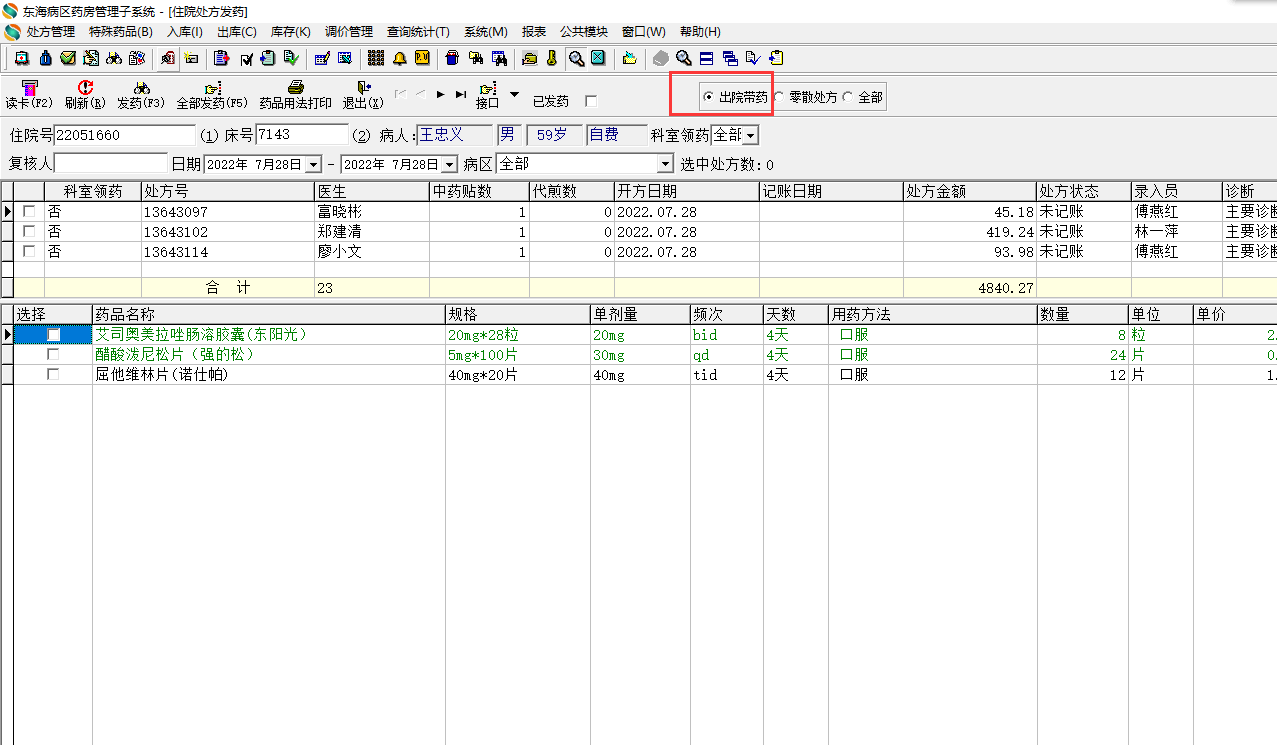Check prescription 13643102 row checkbox
Screen dimensions: 1277x745
tap(28, 232)
